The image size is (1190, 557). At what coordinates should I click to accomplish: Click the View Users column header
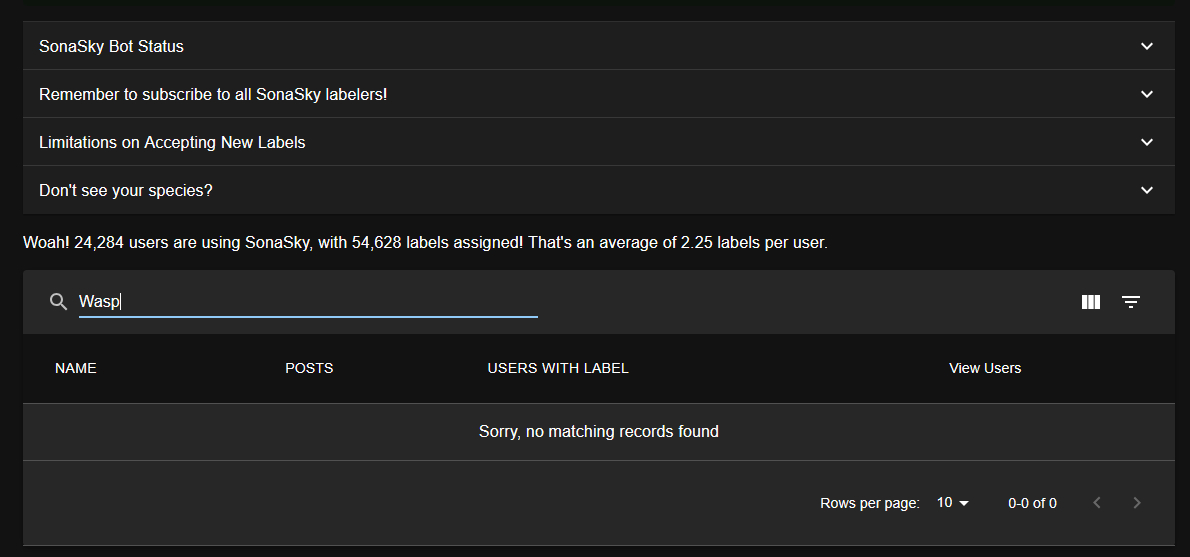[x=985, y=368]
